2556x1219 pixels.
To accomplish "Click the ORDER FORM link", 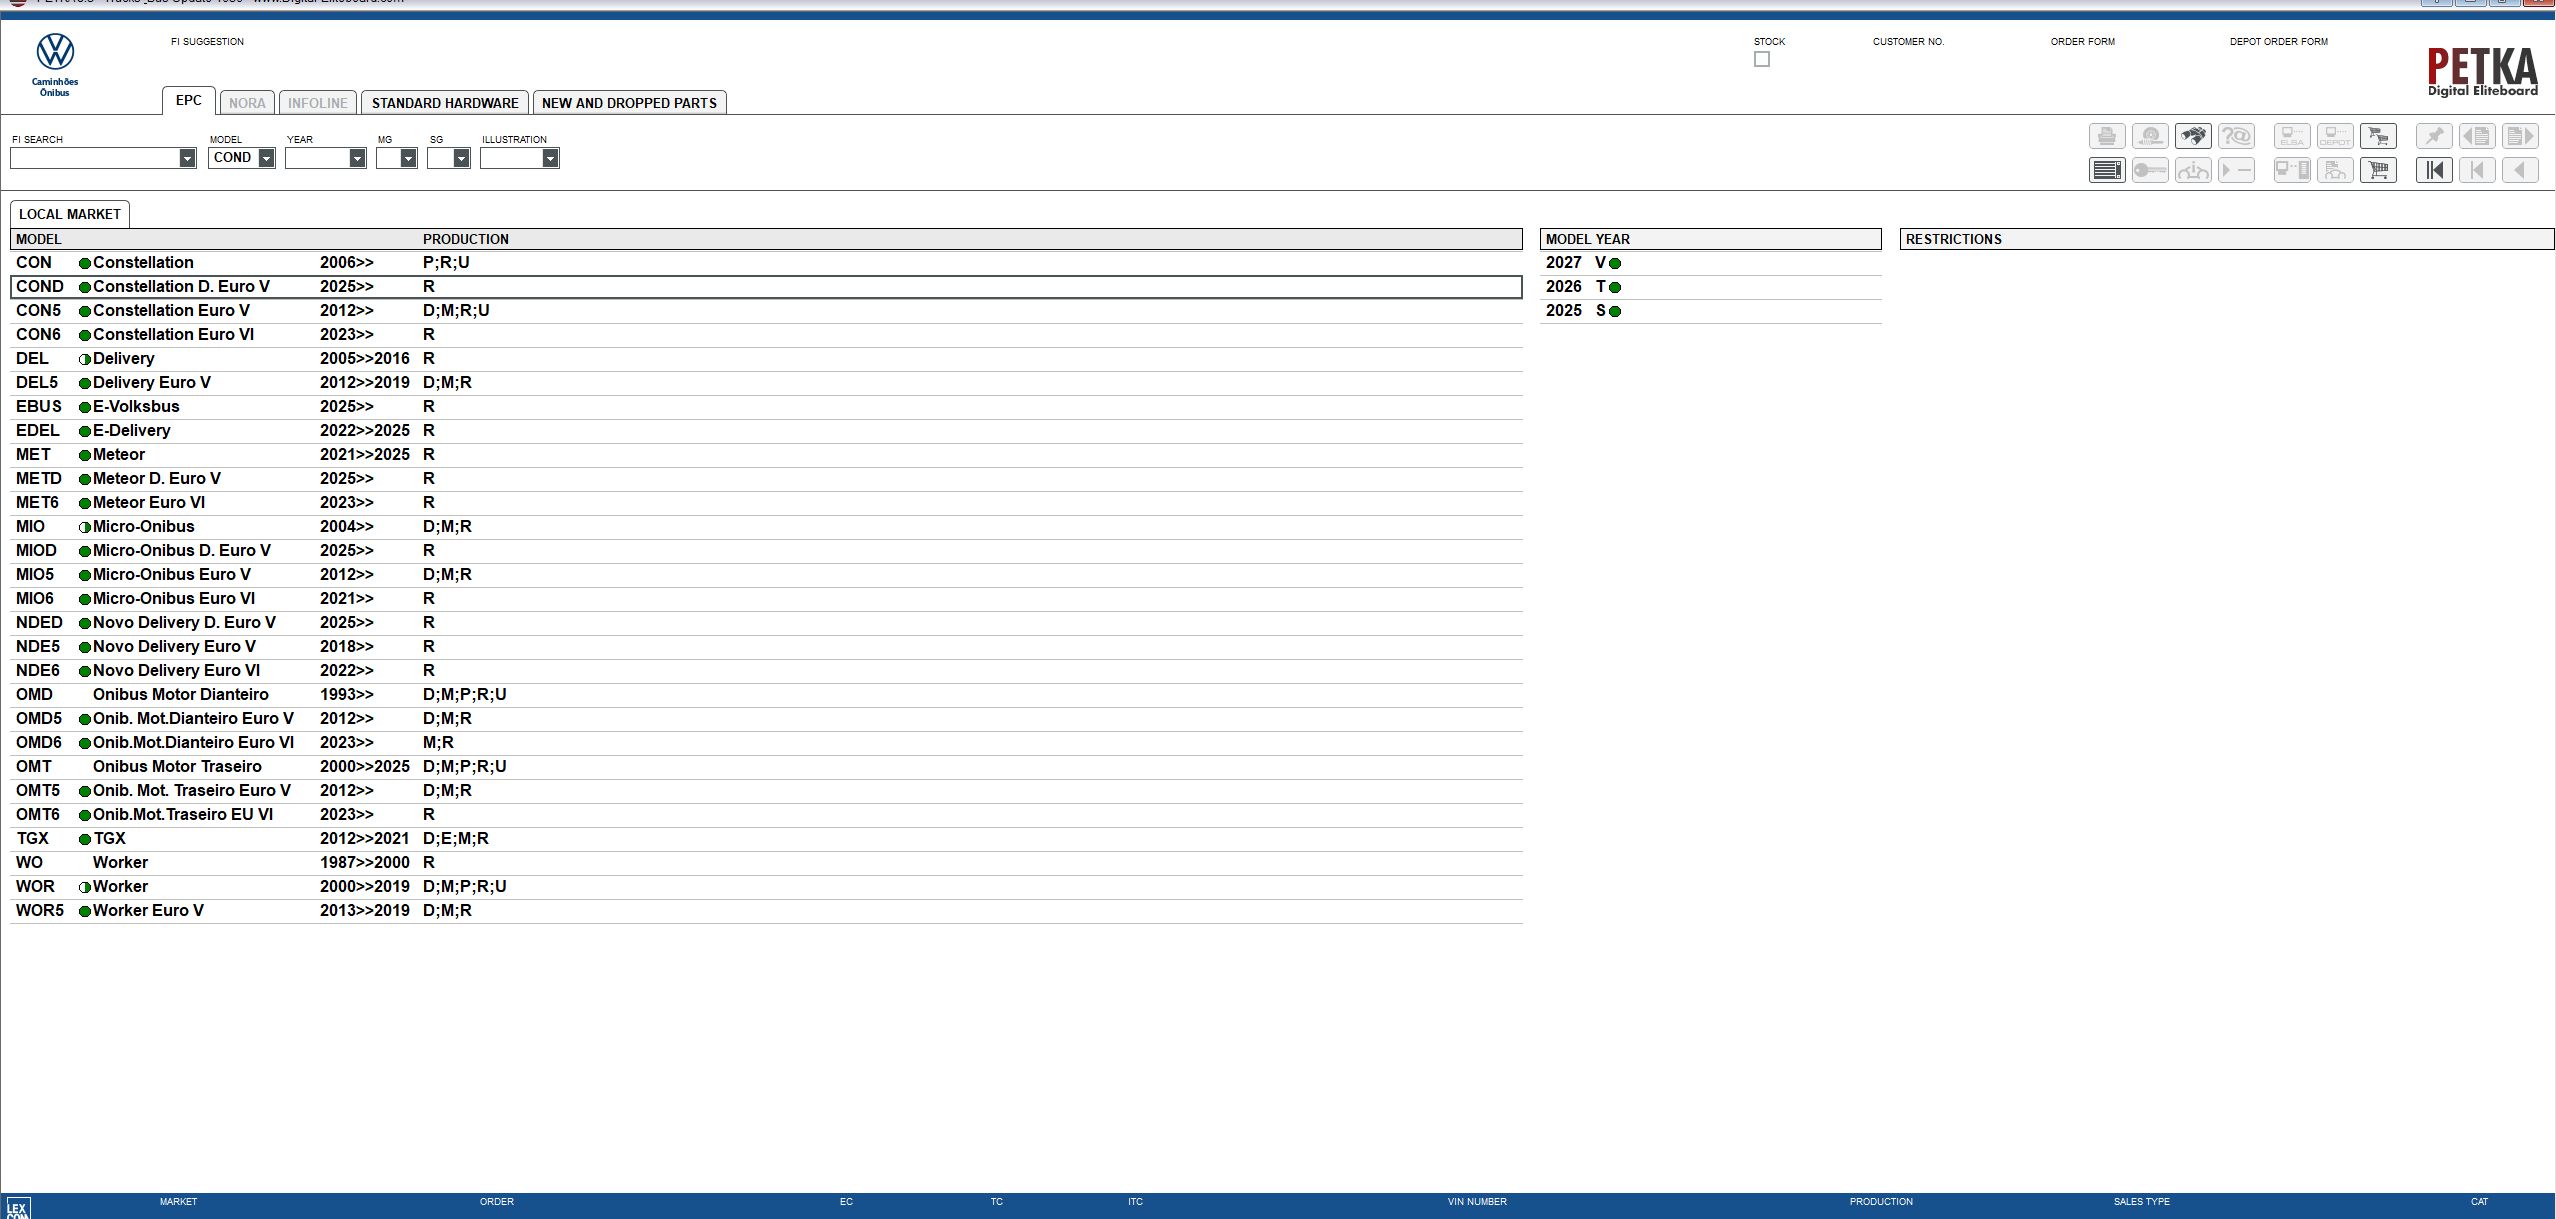I will pos(2082,41).
